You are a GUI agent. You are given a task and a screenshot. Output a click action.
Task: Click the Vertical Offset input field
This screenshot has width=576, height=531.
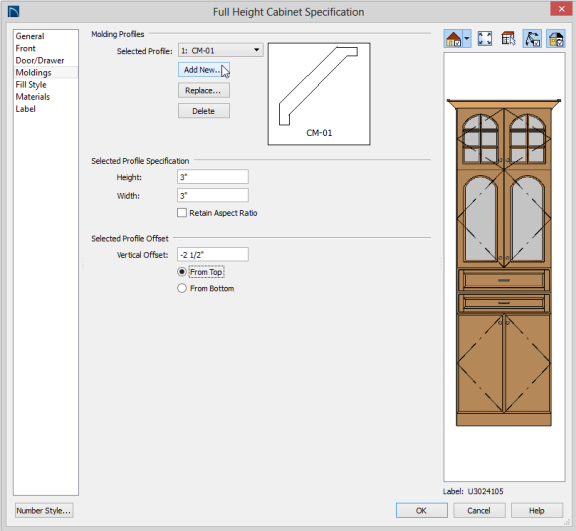point(213,254)
